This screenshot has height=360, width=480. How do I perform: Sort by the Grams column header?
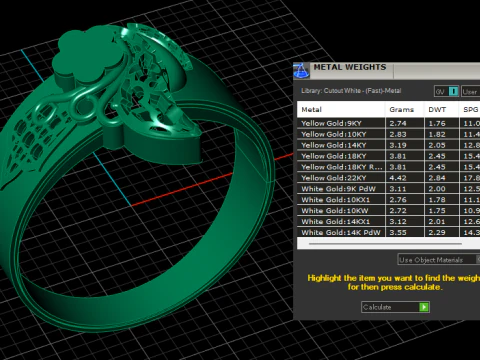(x=405, y=109)
